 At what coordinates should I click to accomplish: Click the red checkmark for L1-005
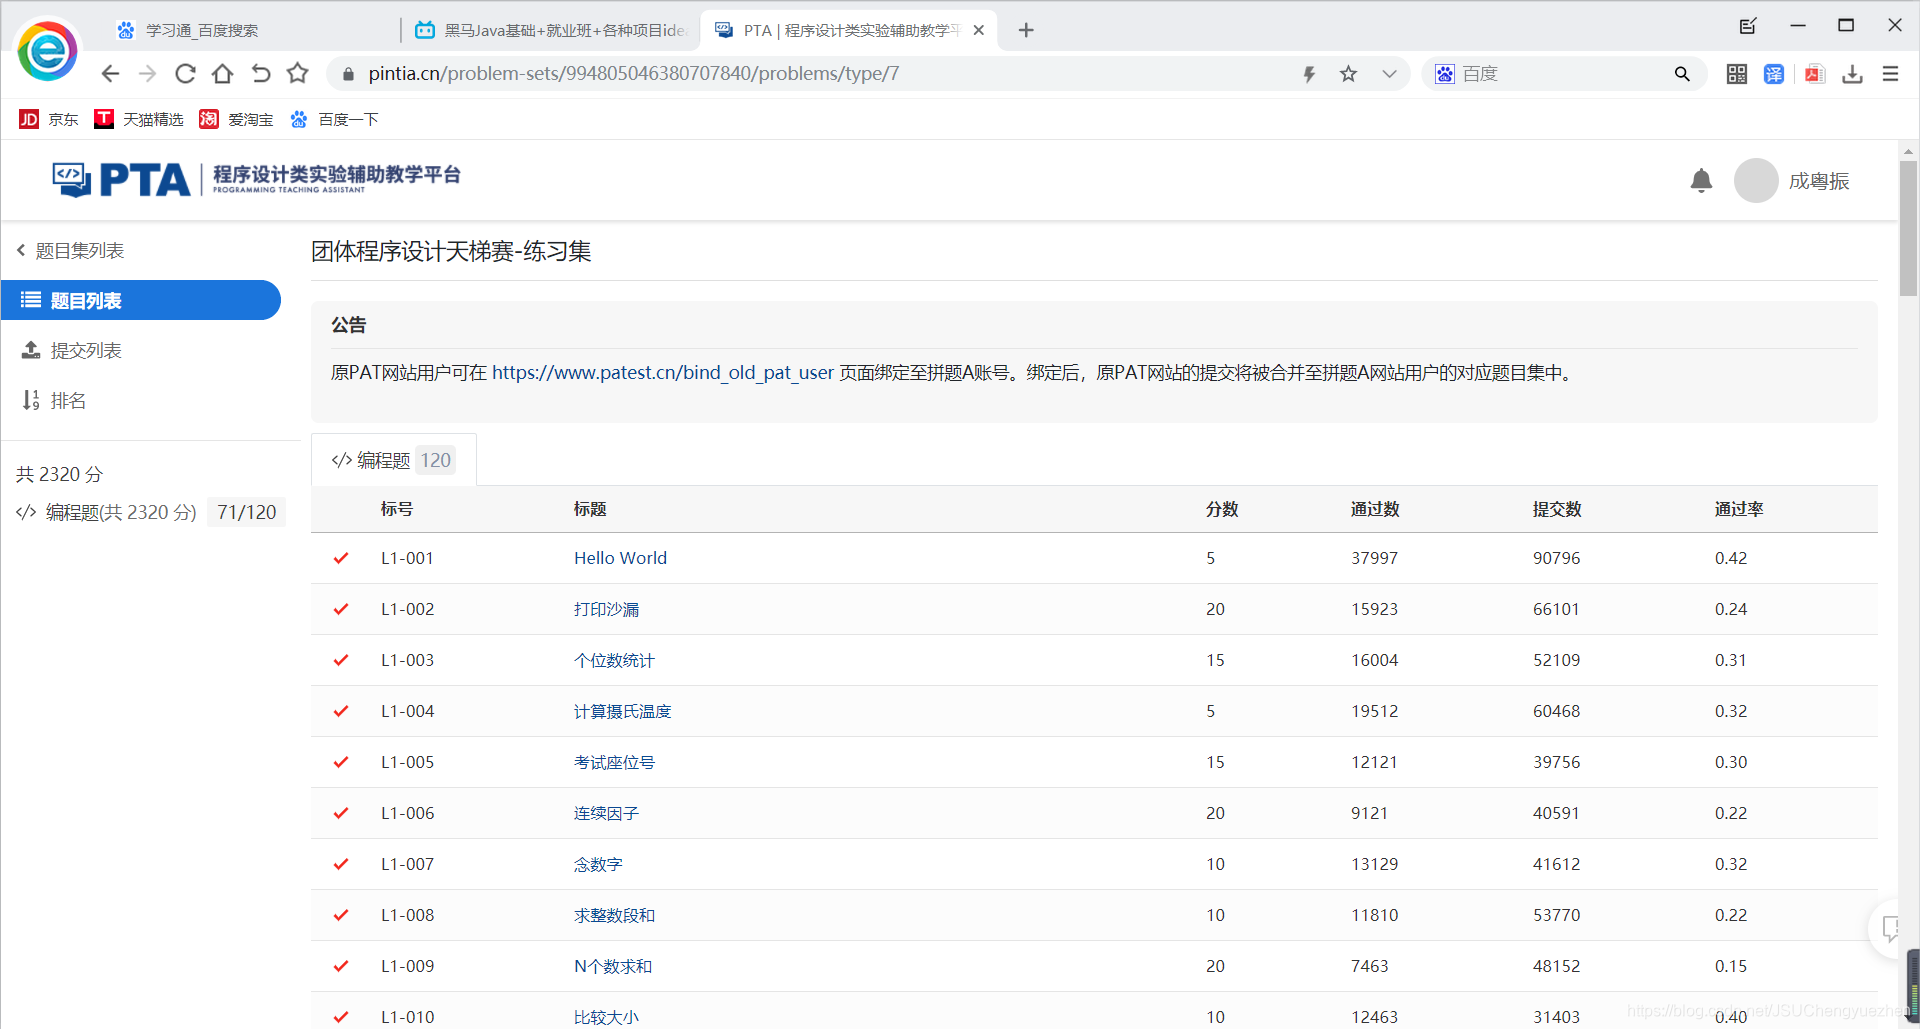coord(341,762)
